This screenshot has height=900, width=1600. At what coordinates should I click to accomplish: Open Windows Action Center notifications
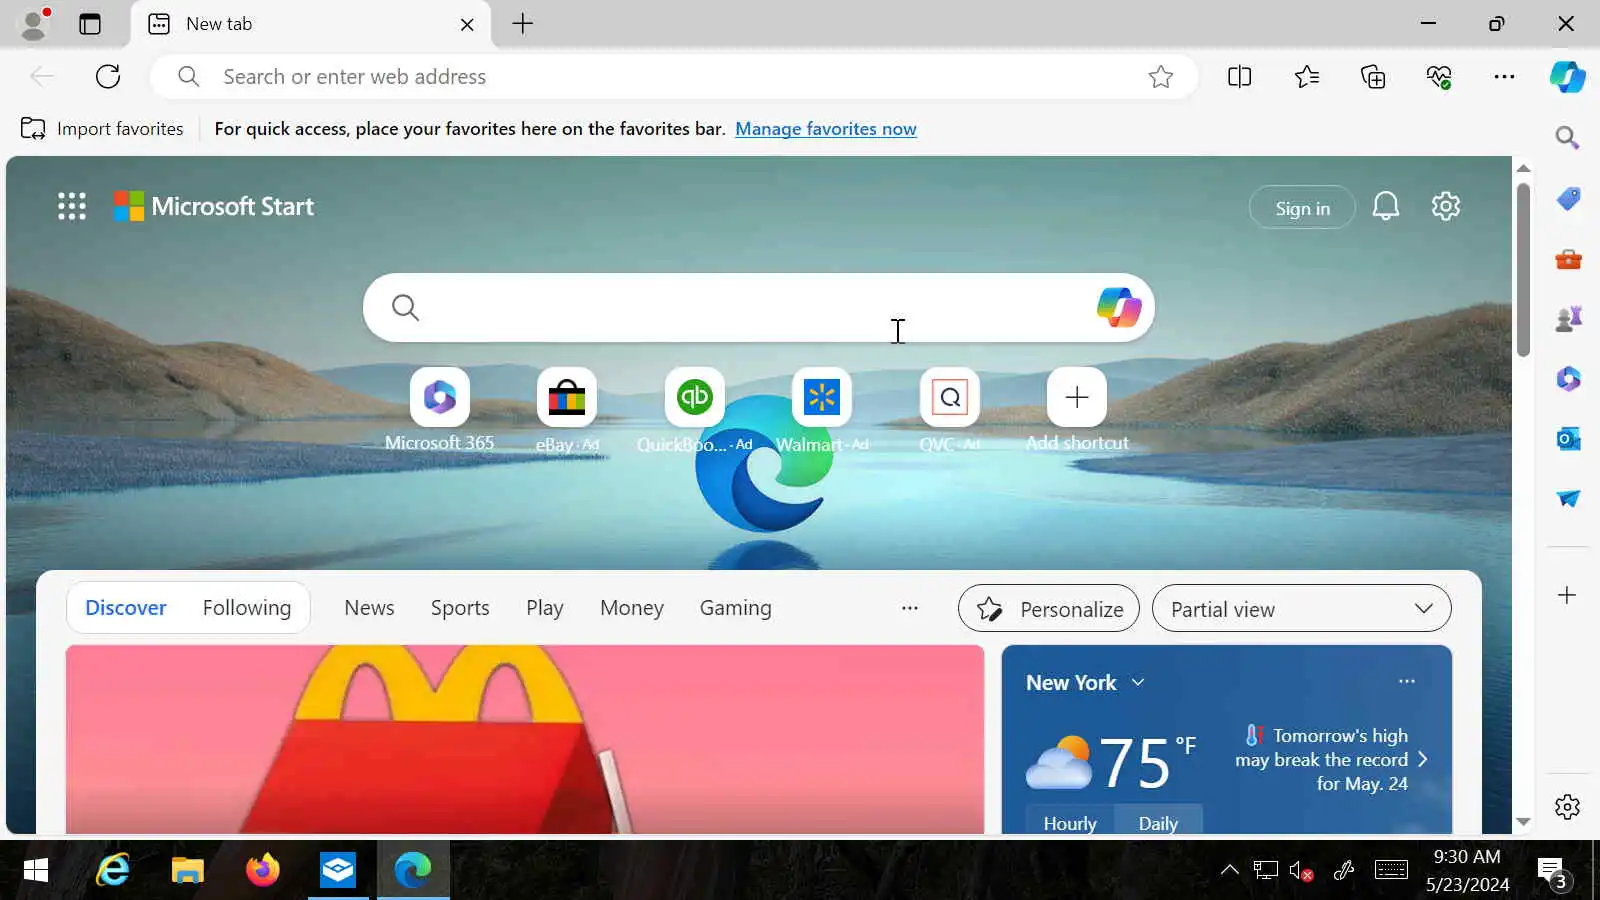(x=1552, y=870)
